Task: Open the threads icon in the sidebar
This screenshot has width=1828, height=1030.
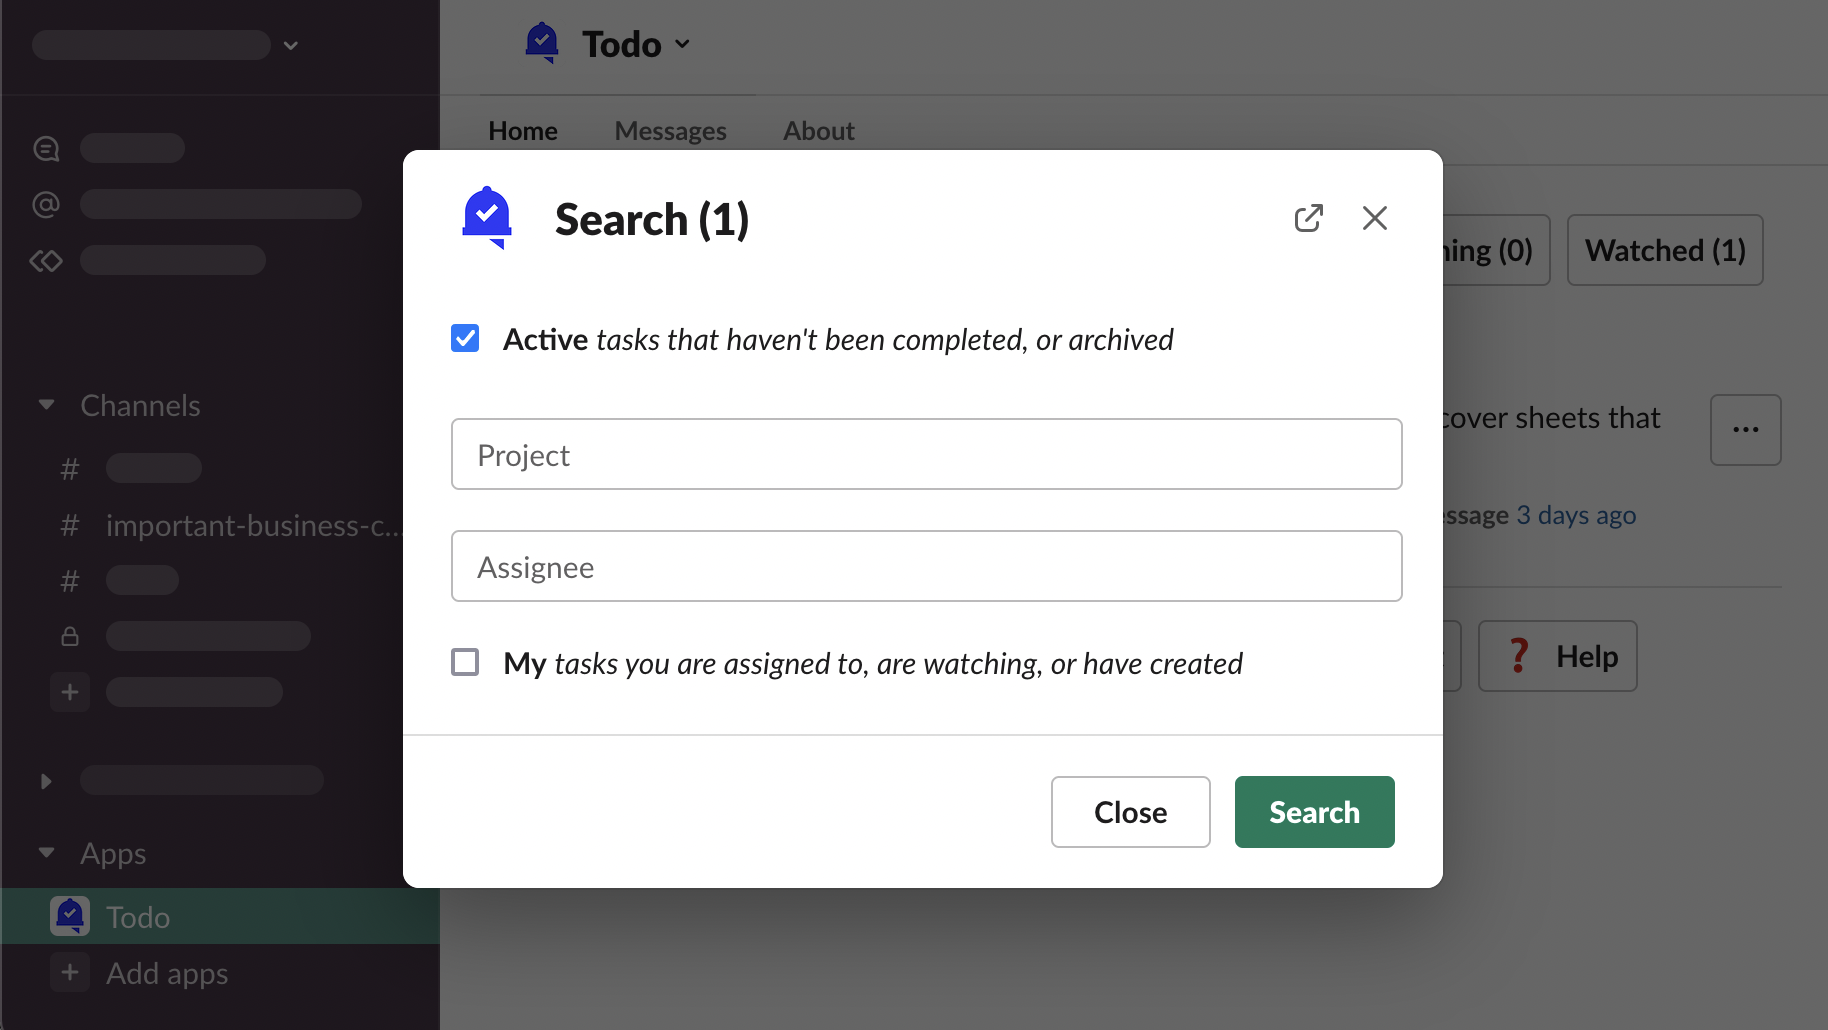Action: tap(46, 149)
